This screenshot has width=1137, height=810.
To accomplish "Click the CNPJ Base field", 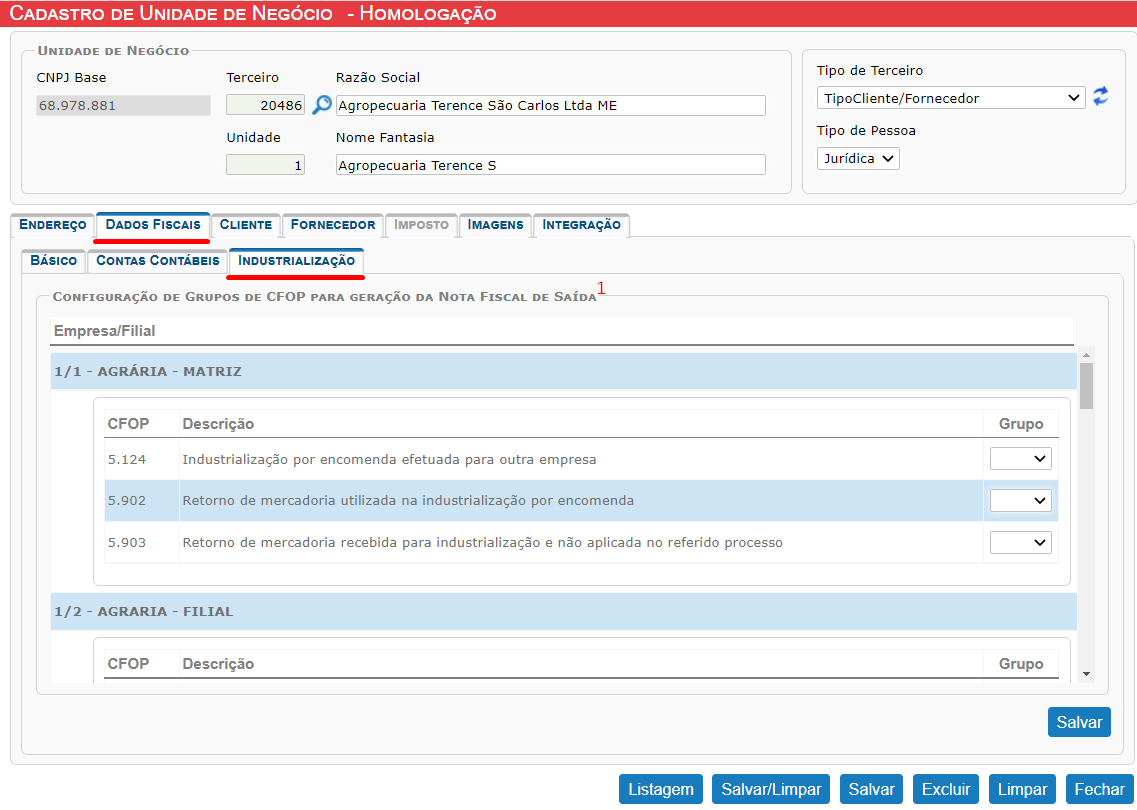I will 123,105.
